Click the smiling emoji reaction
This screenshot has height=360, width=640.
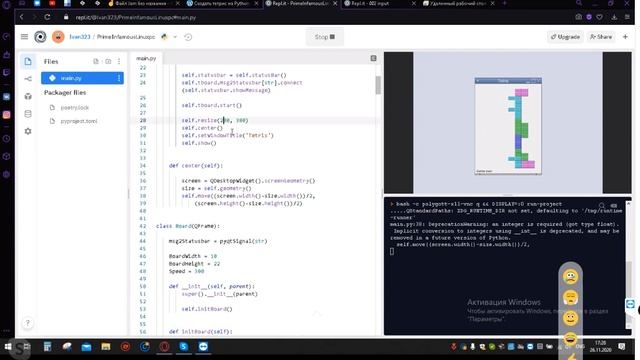coord(571,318)
